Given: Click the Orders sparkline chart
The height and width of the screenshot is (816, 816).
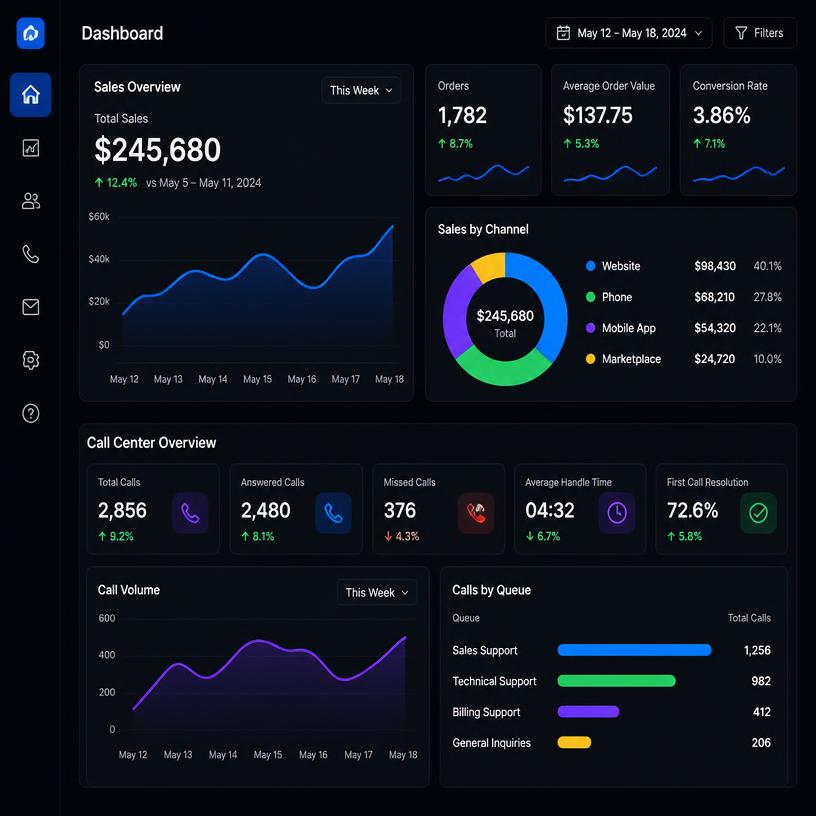Looking at the screenshot, I should (483, 173).
